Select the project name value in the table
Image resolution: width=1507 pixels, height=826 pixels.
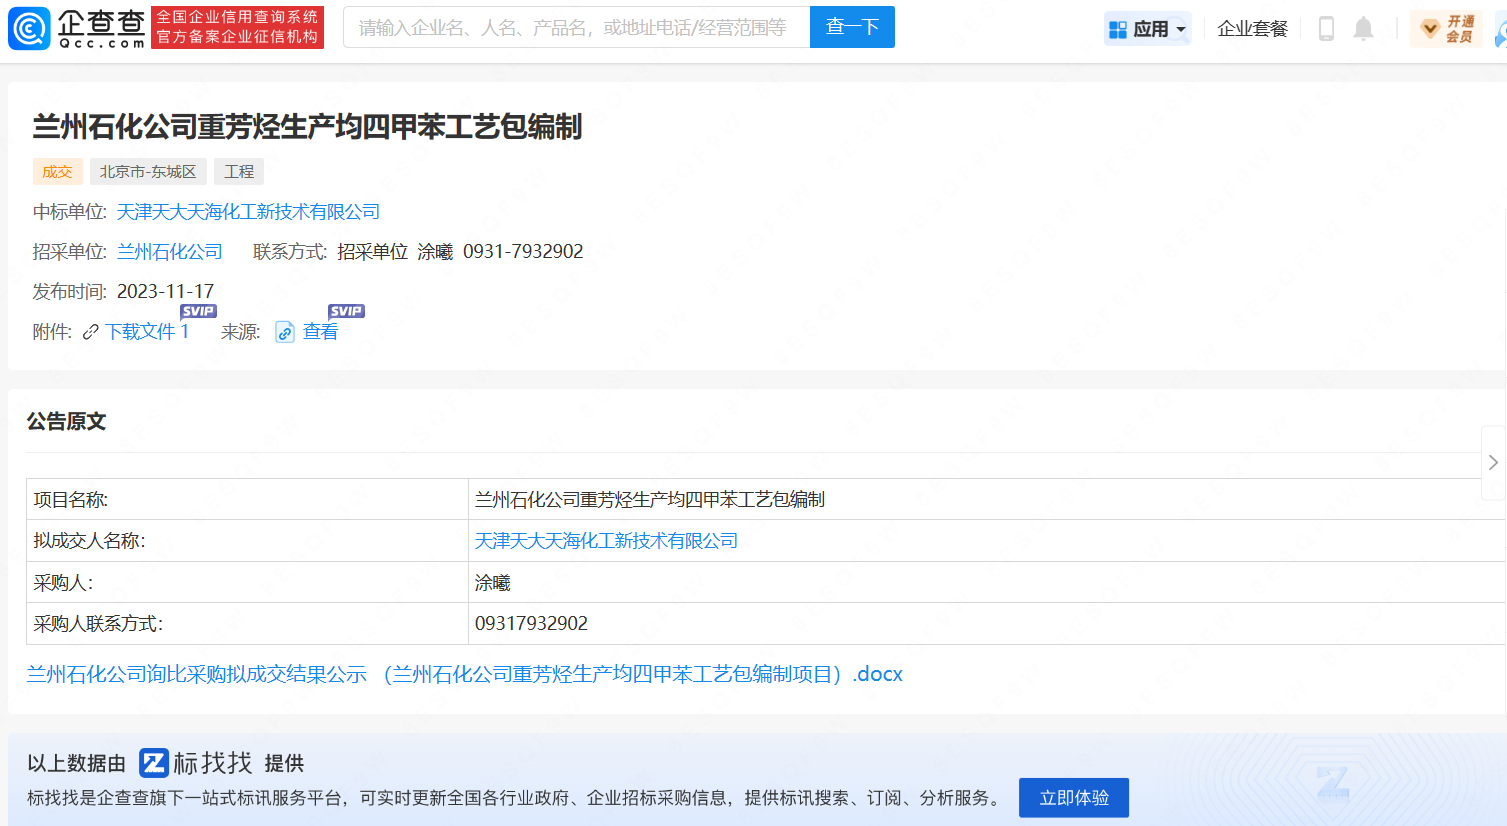pyautogui.click(x=650, y=499)
